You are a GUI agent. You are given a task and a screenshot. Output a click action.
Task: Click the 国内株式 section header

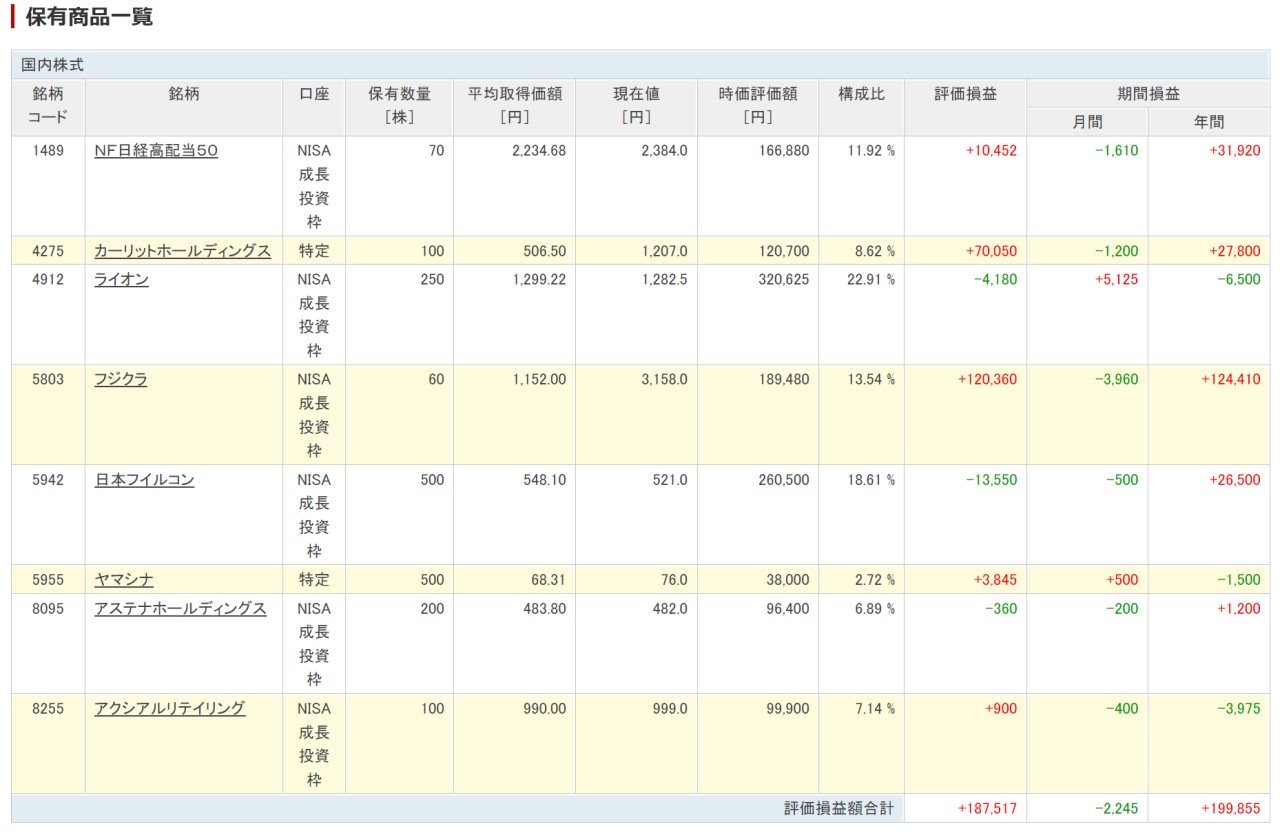[x=53, y=65]
